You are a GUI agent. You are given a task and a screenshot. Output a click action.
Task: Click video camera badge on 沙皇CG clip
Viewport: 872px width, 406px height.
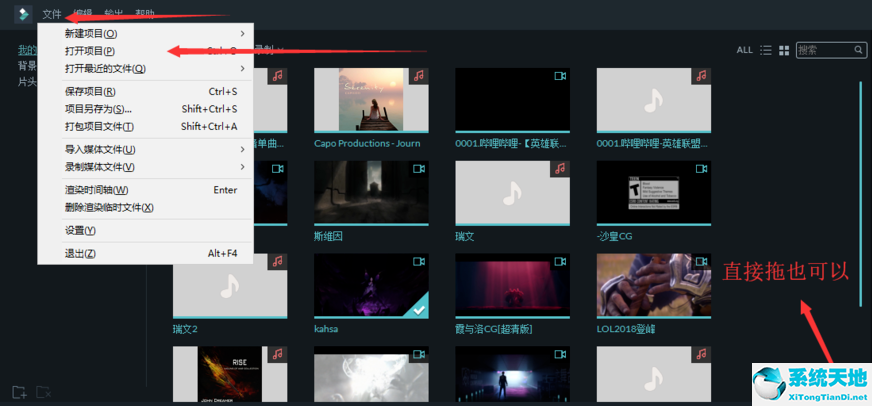[x=702, y=169]
